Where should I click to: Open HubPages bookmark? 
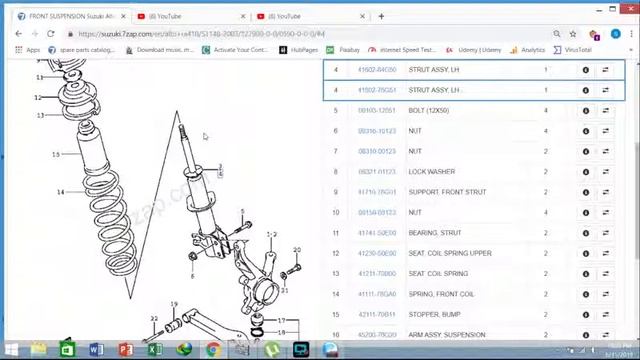click(x=298, y=50)
